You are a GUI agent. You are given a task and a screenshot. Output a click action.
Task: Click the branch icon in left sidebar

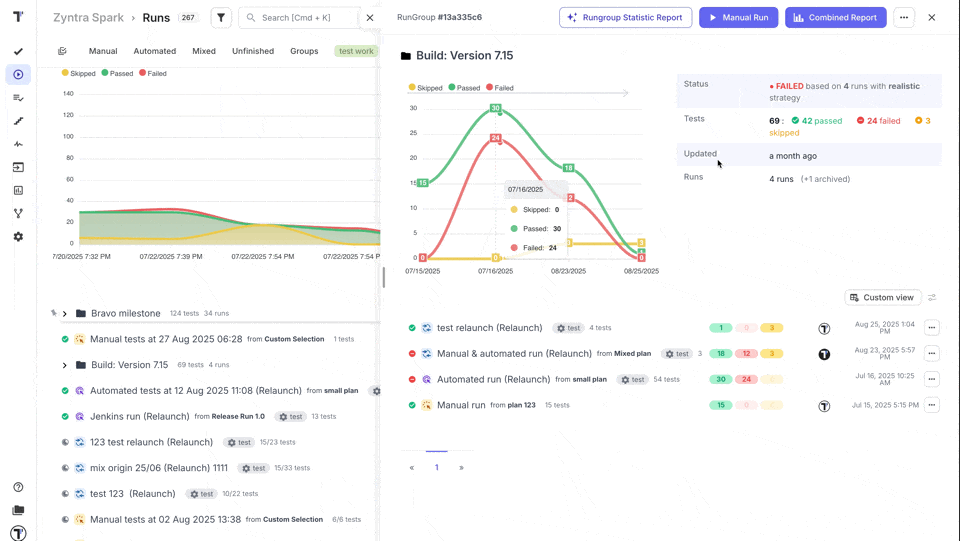pyautogui.click(x=18, y=214)
